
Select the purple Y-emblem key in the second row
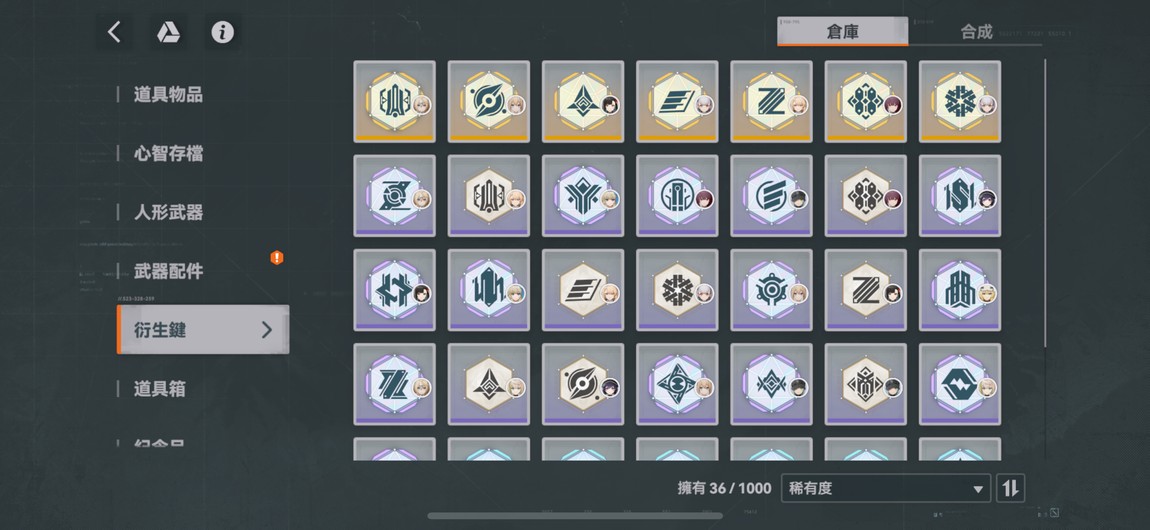pyautogui.click(x=583, y=196)
